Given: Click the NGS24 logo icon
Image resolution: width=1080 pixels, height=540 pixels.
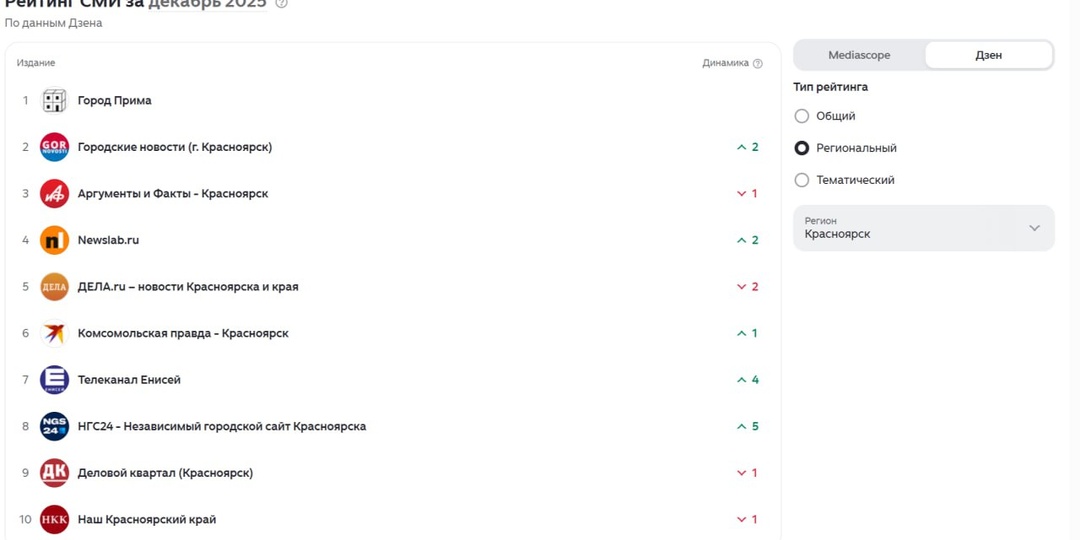Looking at the screenshot, I should coord(54,426).
